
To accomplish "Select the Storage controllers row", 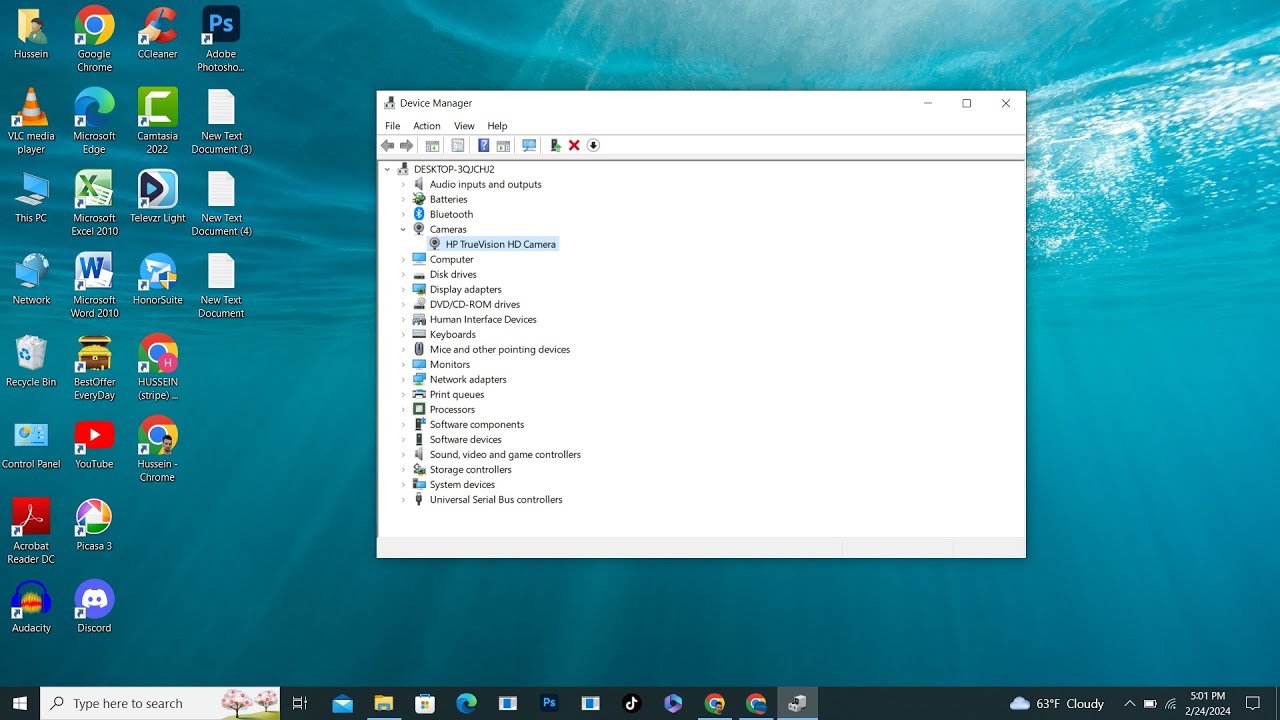I will [x=462, y=470].
